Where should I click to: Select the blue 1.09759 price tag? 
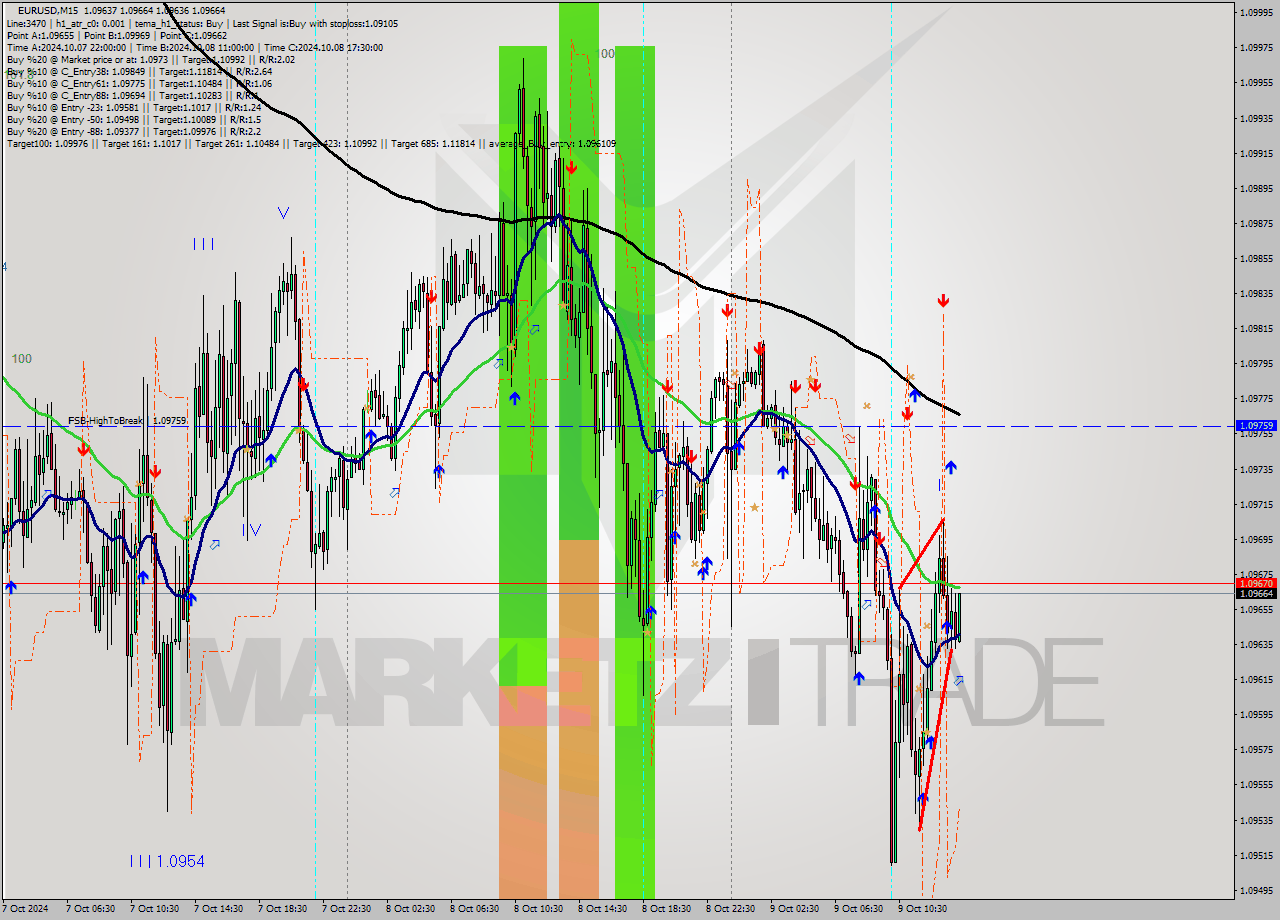point(1257,425)
